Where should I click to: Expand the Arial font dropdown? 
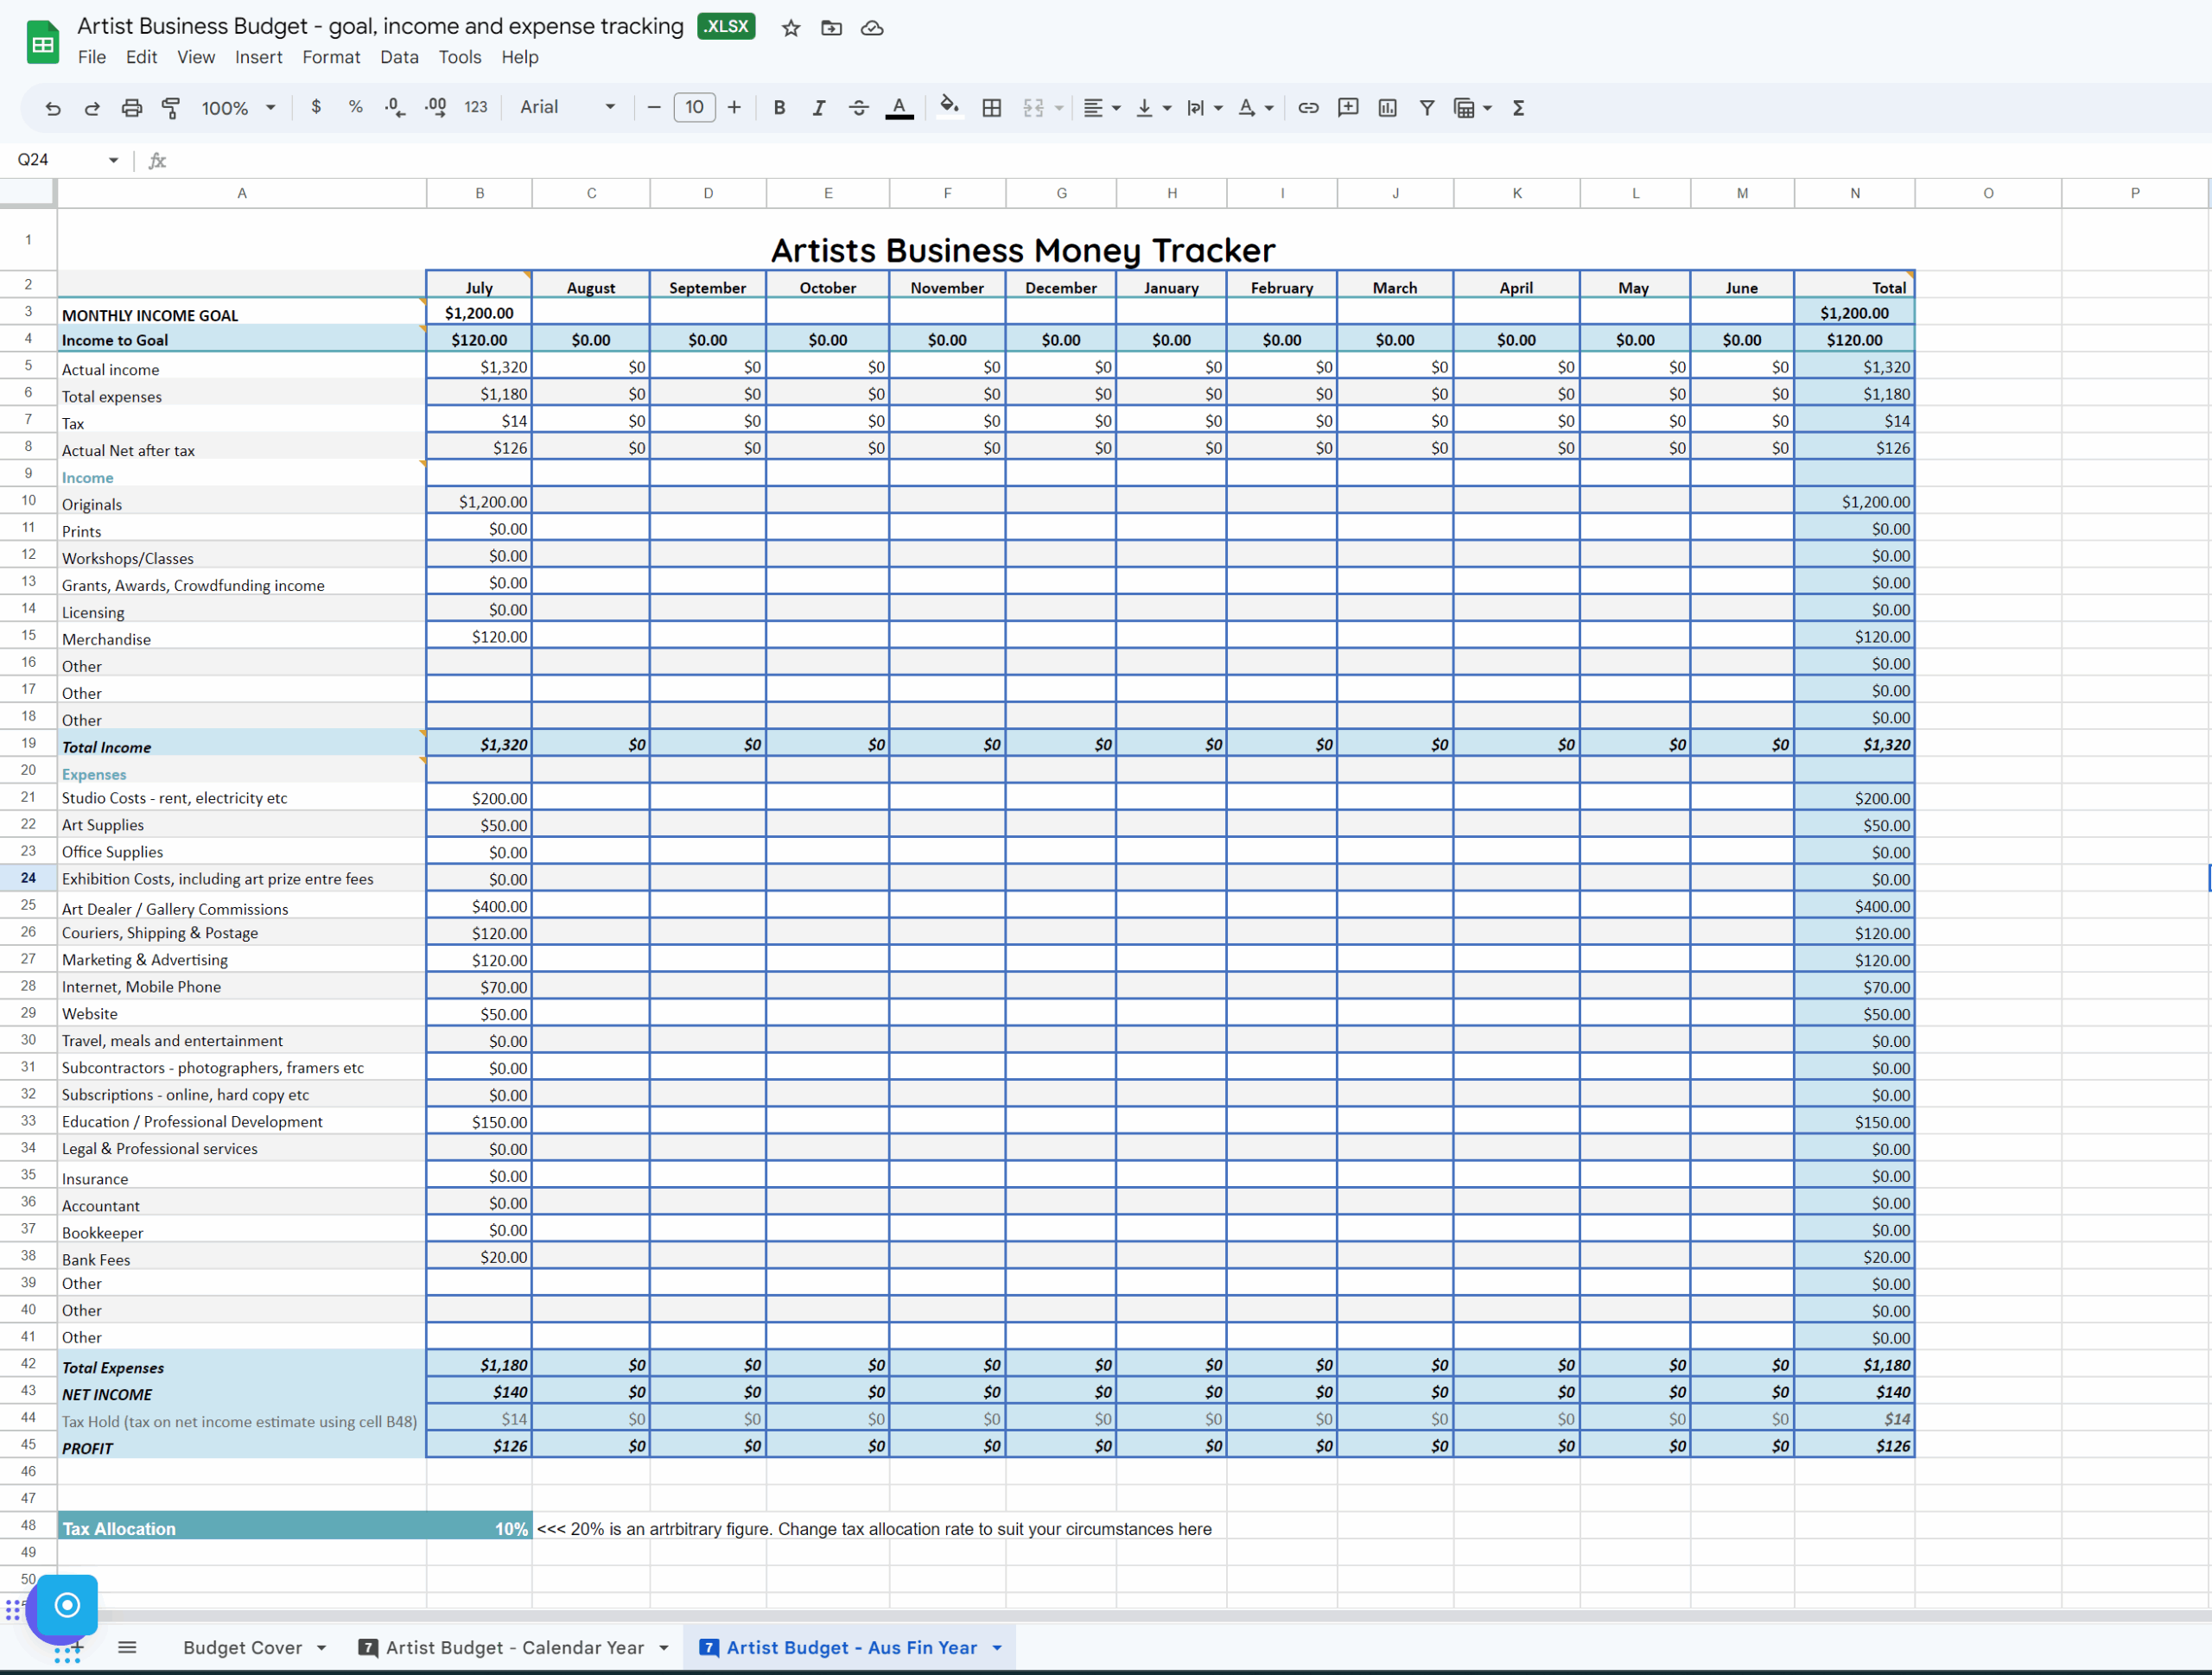coord(567,108)
